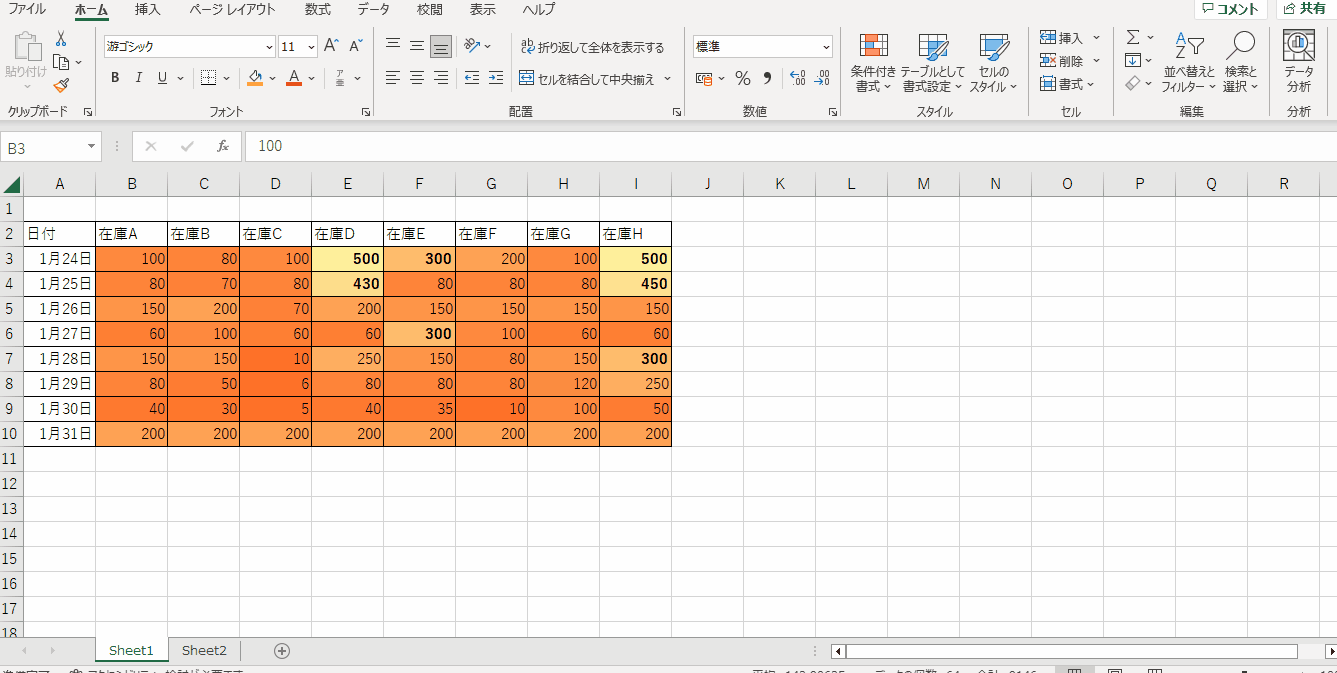Image resolution: width=1337 pixels, height=673 pixels.
Task: Open the number format 標準 dropdown
Action: click(x=826, y=47)
